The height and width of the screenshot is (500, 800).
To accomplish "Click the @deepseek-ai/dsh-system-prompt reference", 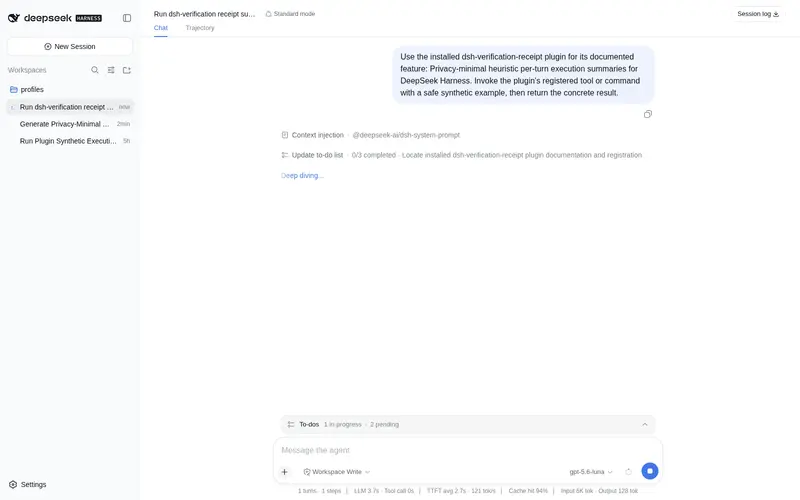I will click(406, 135).
